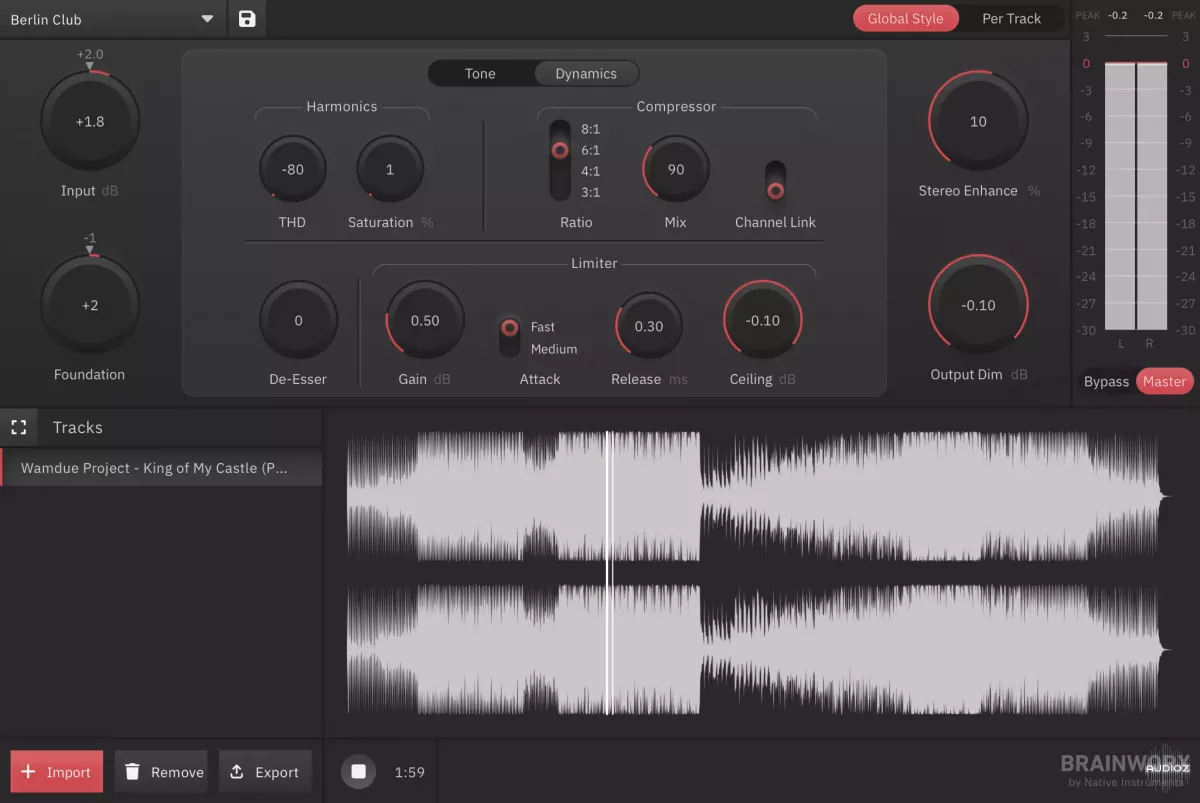Click the save preset floppy icon
This screenshot has height=803, width=1200.
247,19
